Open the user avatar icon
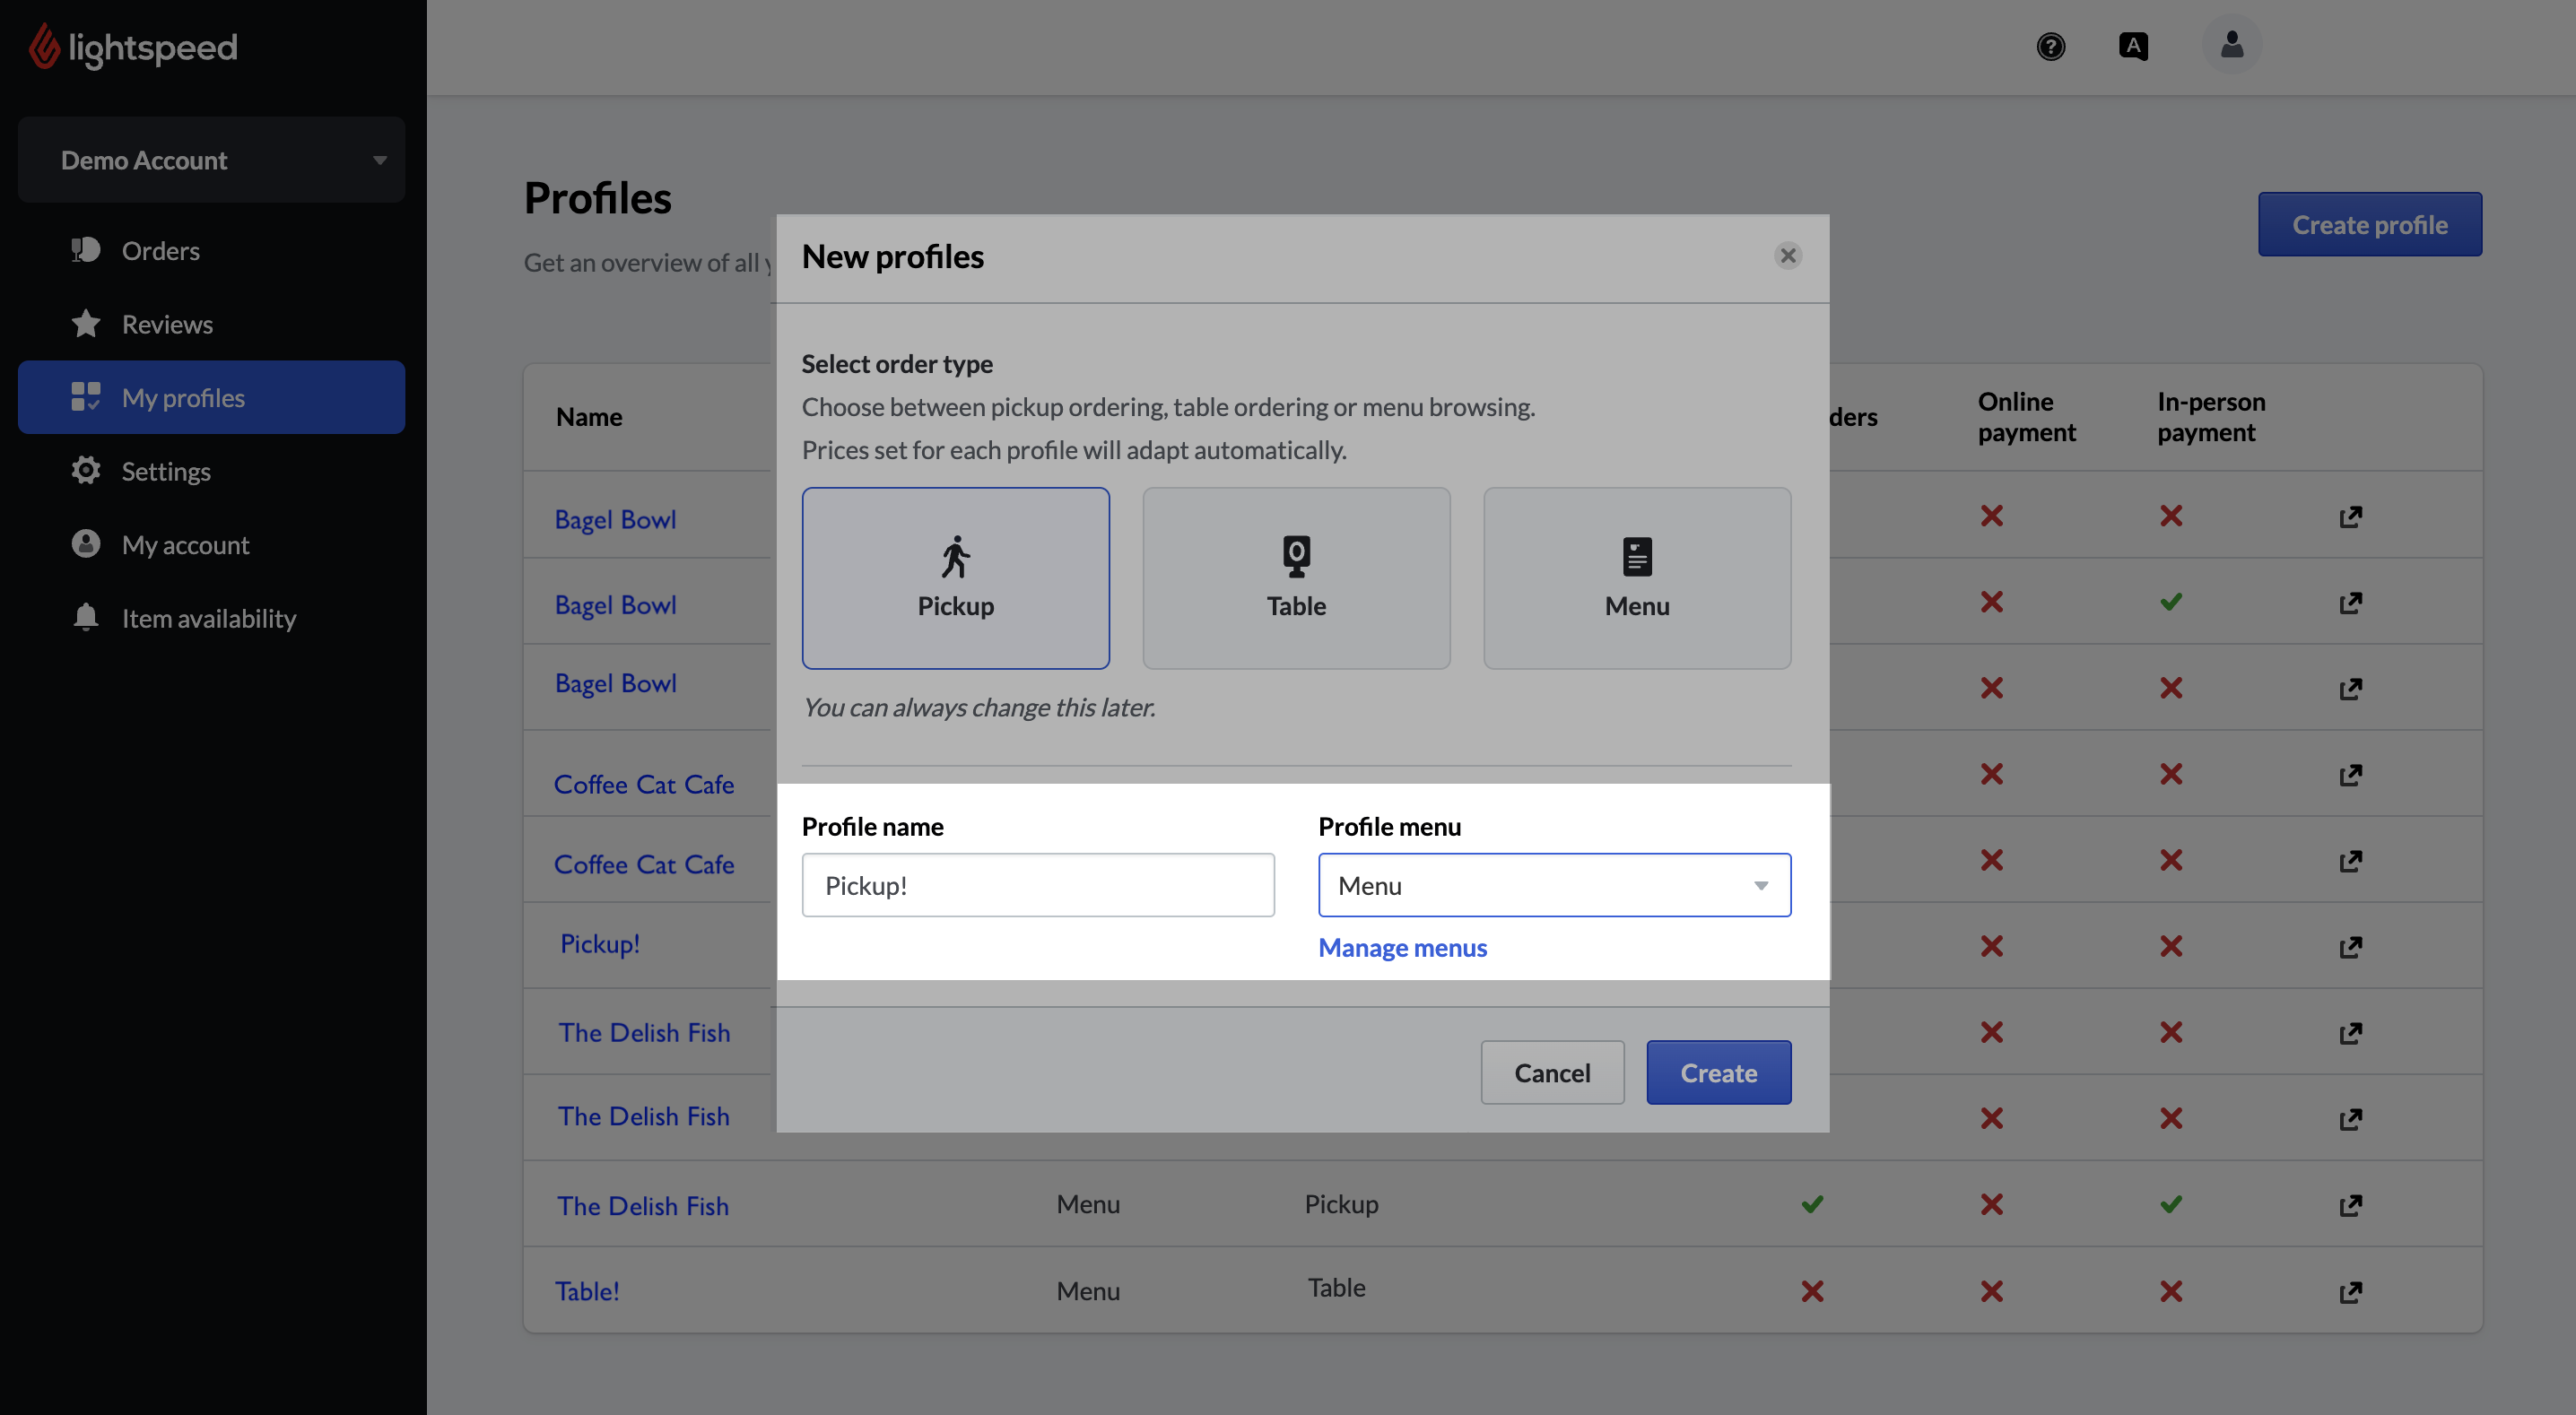2576x1415 pixels. [2231, 45]
